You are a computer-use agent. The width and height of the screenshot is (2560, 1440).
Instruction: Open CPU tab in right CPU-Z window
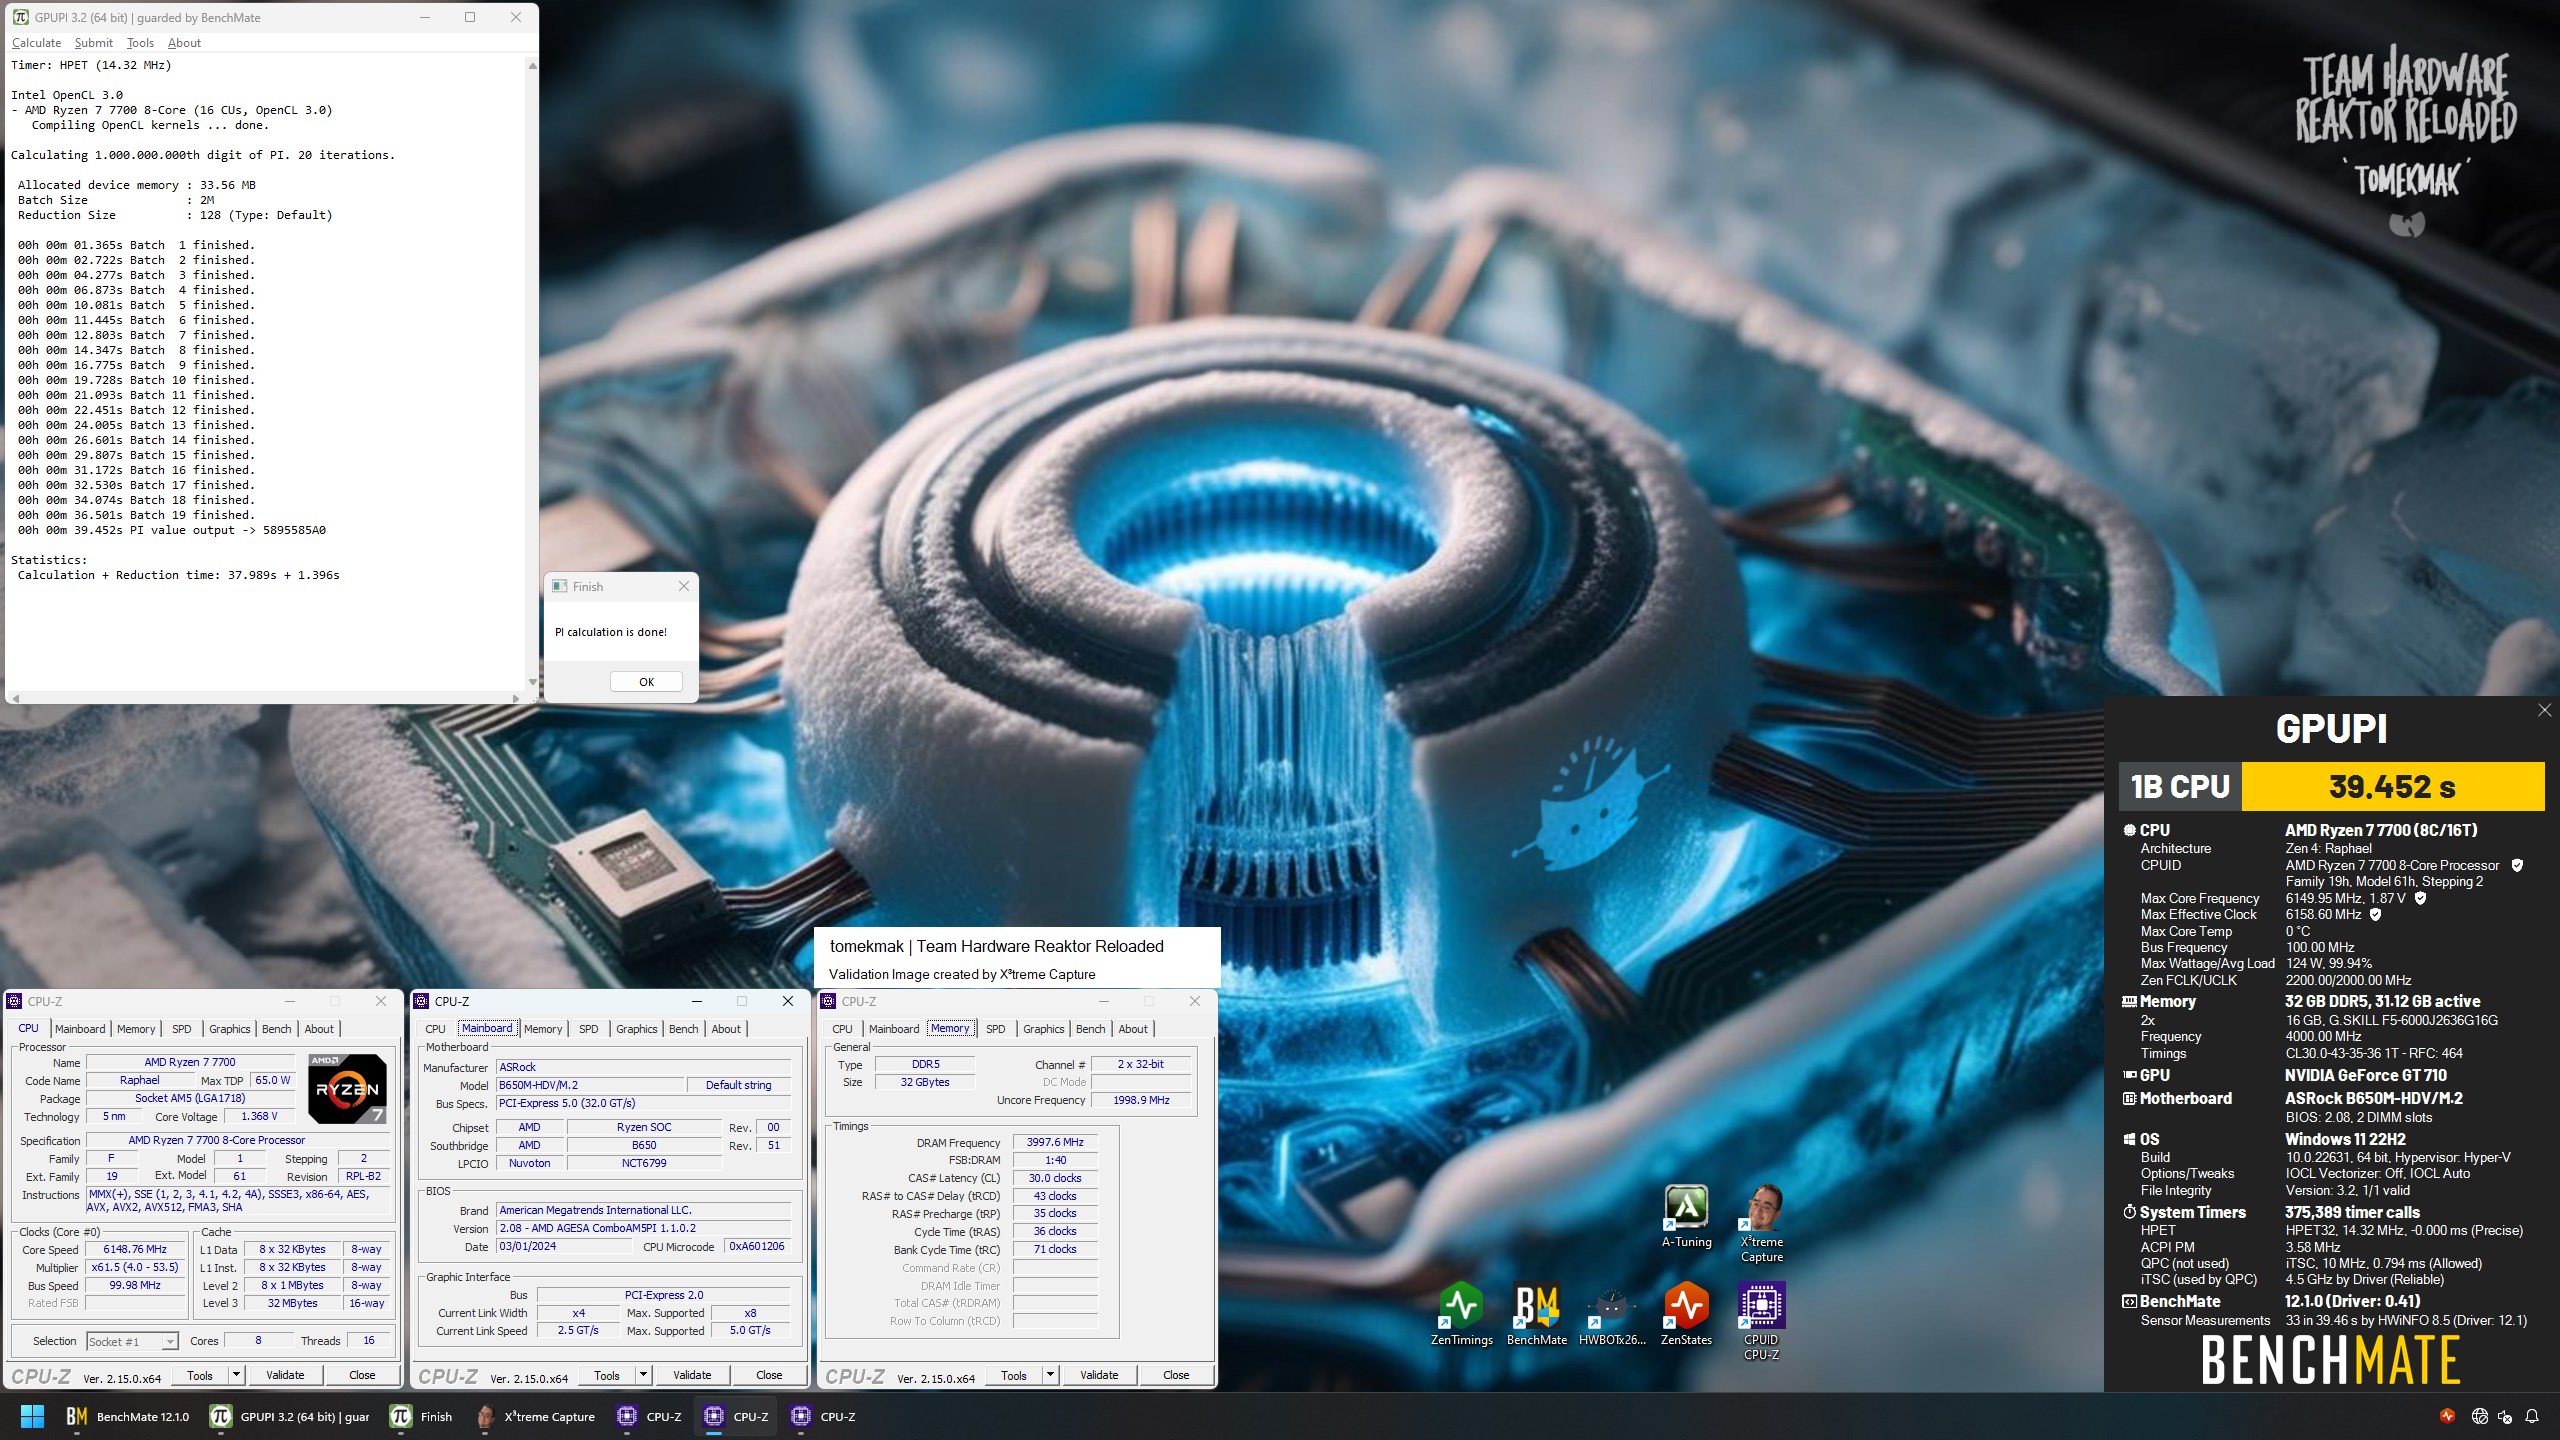pos(843,1029)
